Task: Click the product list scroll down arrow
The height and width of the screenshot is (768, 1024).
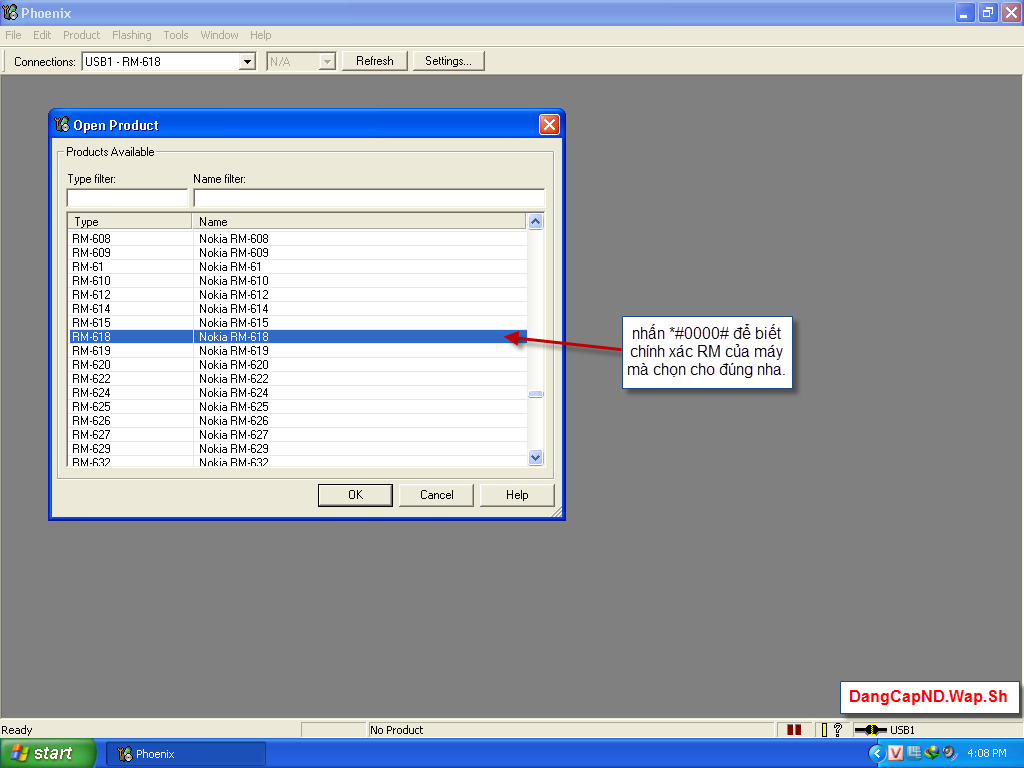Action: (x=536, y=458)
